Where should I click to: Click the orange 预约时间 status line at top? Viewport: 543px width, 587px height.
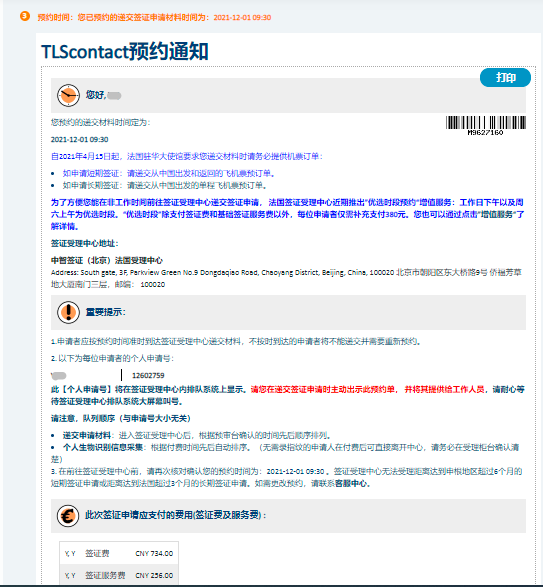[154, 17]
